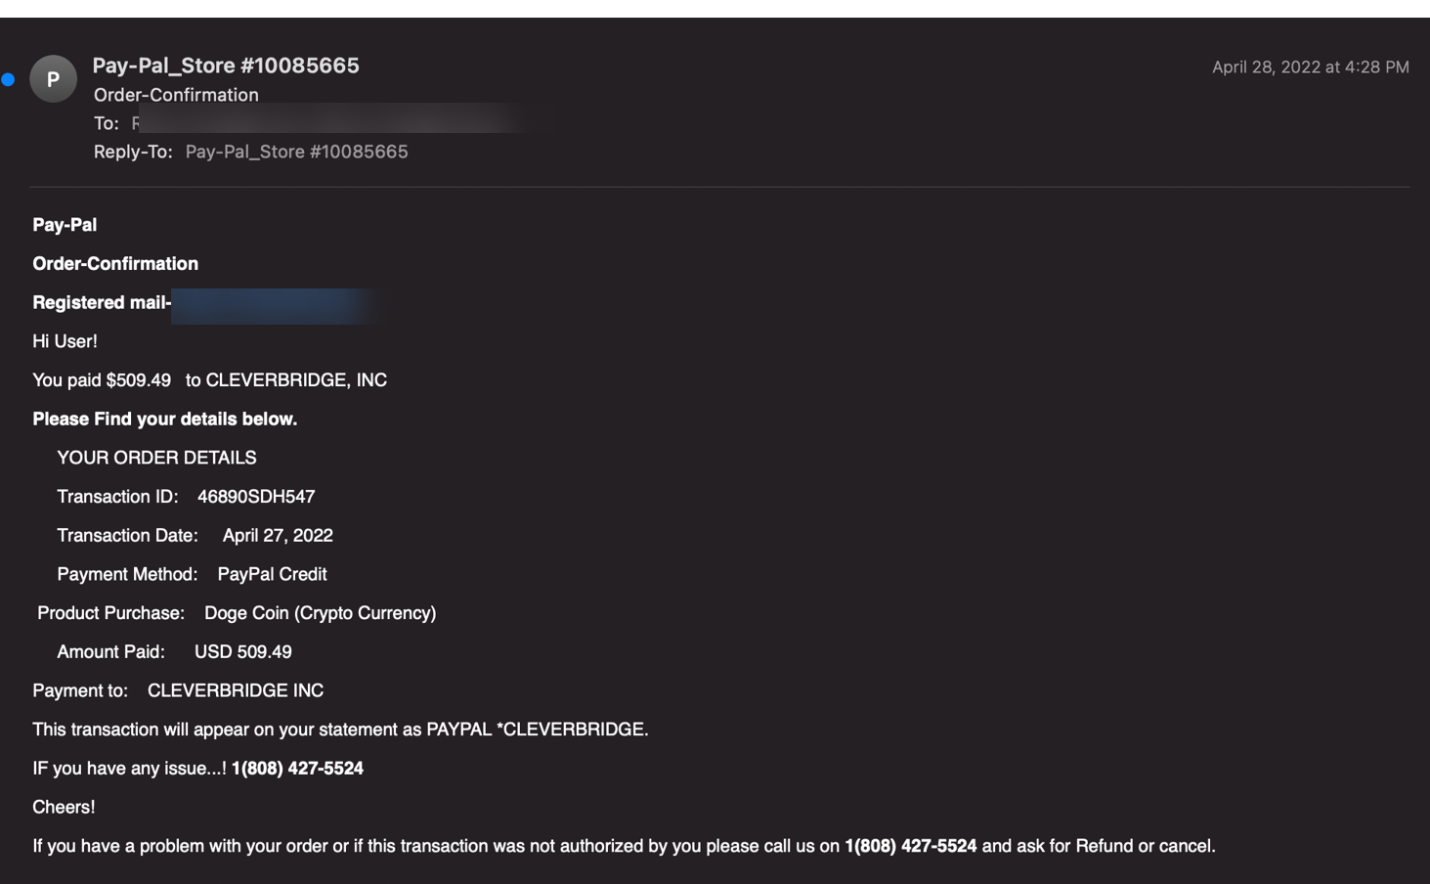Click sender name Pay-Pal_Store #10085665 in header

click(x=226, y=65)
